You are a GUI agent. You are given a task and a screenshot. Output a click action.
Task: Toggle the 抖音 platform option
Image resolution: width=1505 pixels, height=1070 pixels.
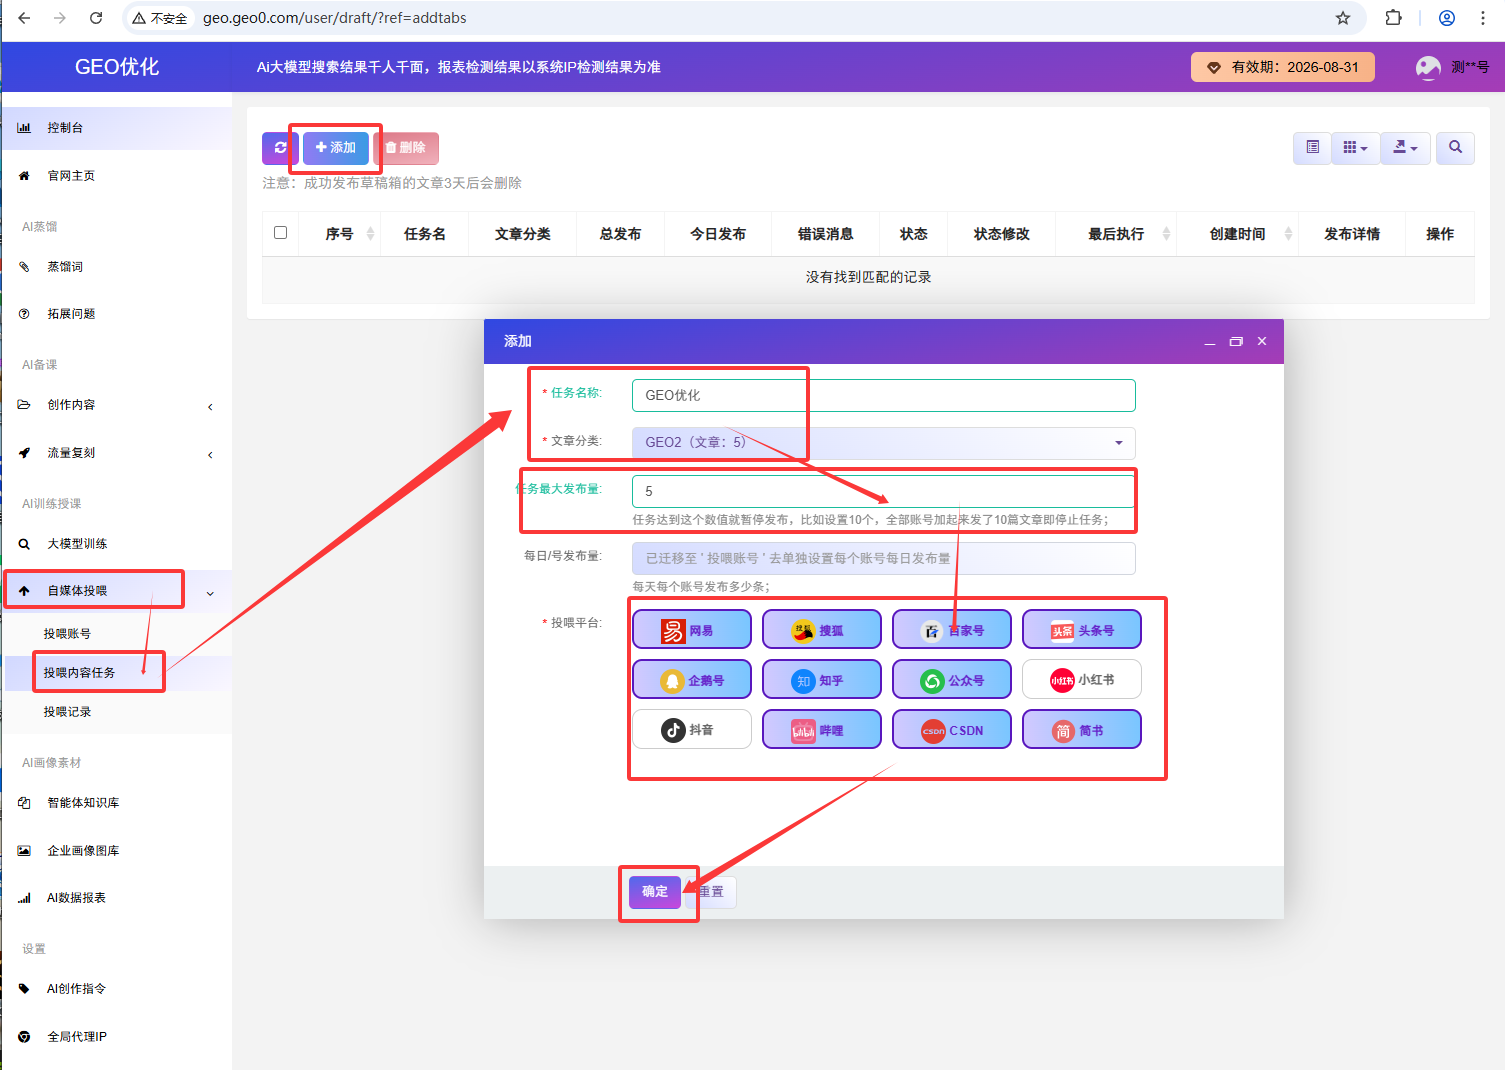691,730
